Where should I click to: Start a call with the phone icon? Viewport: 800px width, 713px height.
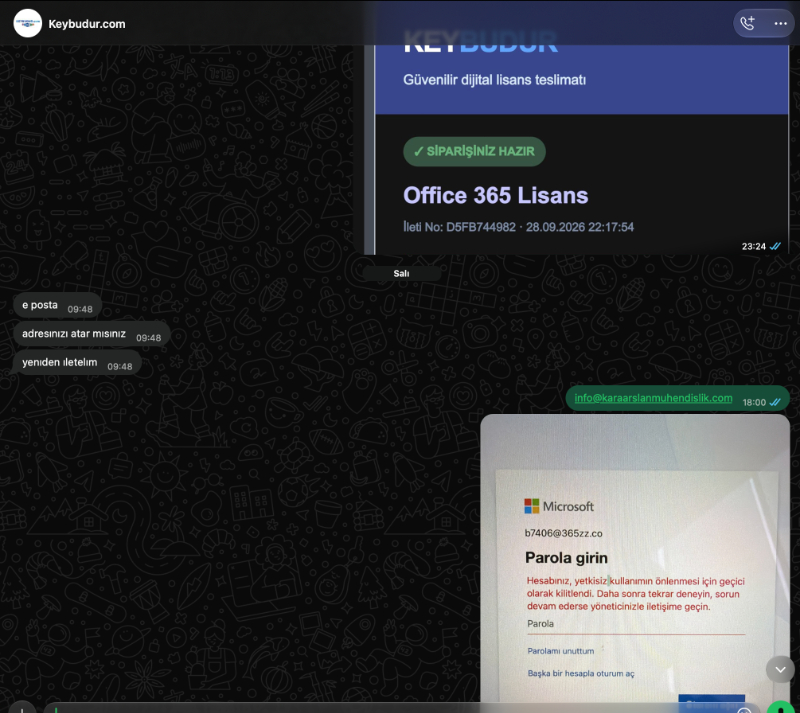tap(747, 23)
